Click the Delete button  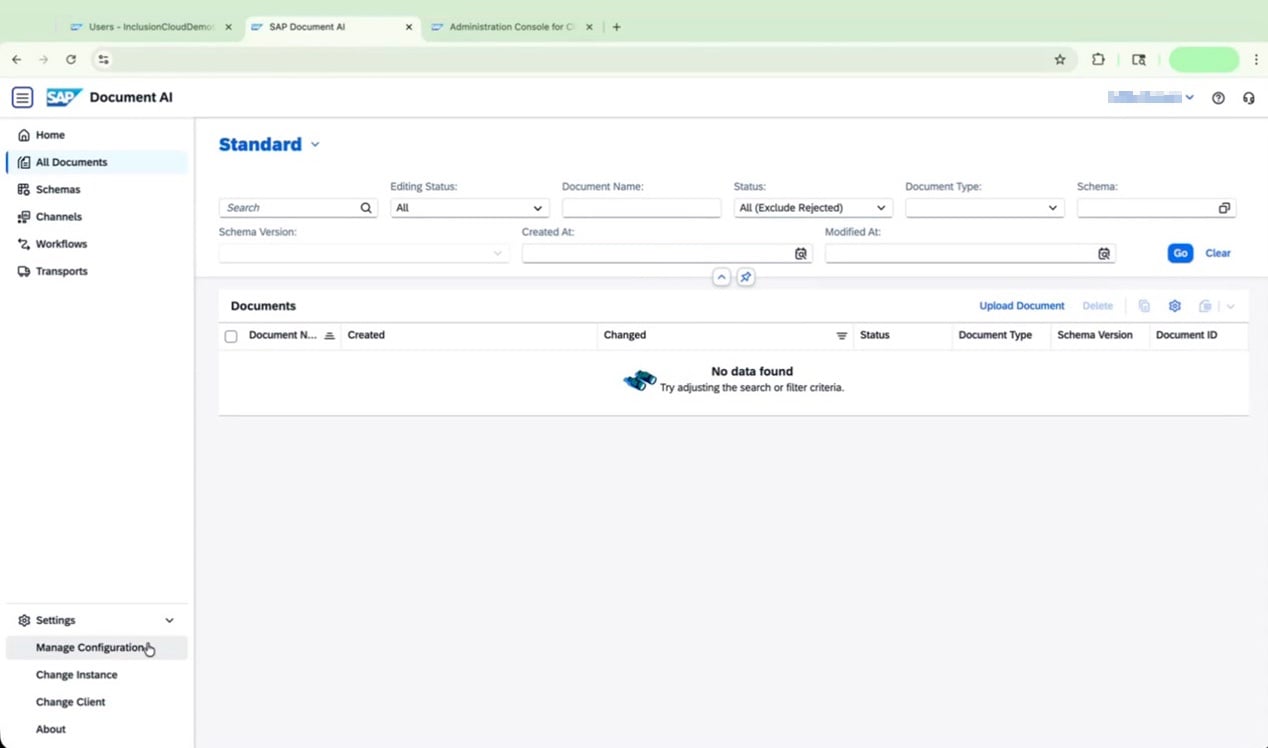[1098, 306]
